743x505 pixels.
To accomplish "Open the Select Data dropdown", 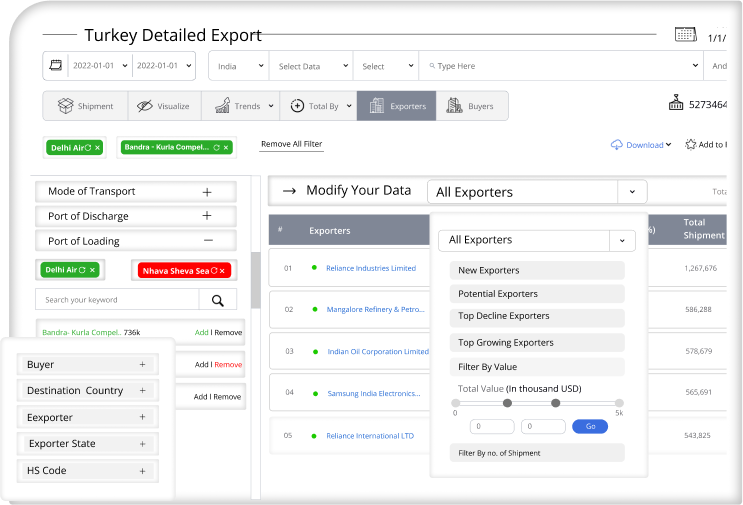I will 310,66.
